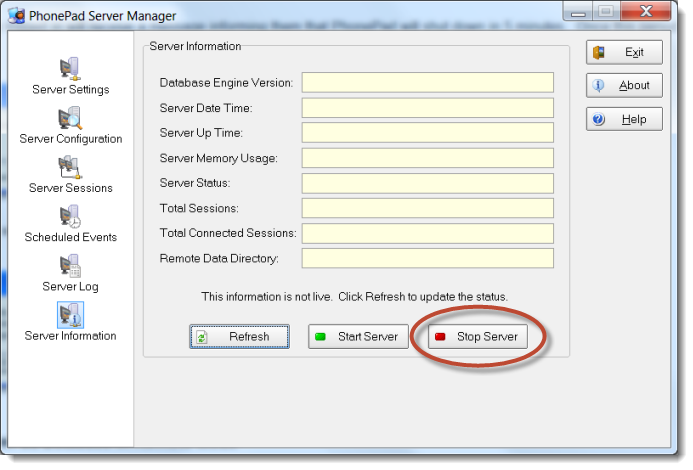Open the Scheduled Events icon
Image resolution: width=693 pixels, height=470 pixels.
click(70, 217)
